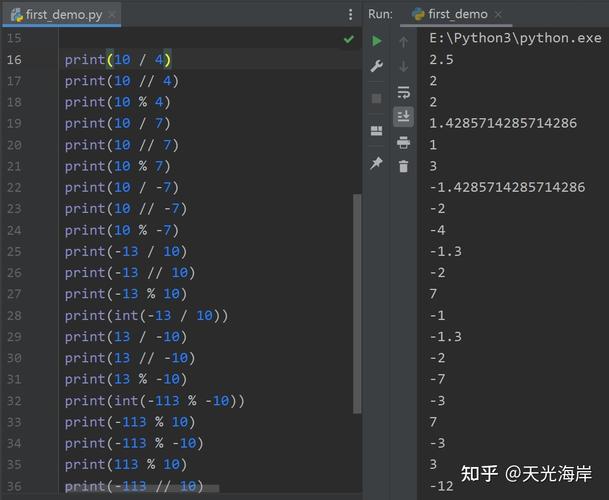This screenshot has height=500, width=609.
Task: Click the Print console output icon
Action: click(404, 142)
